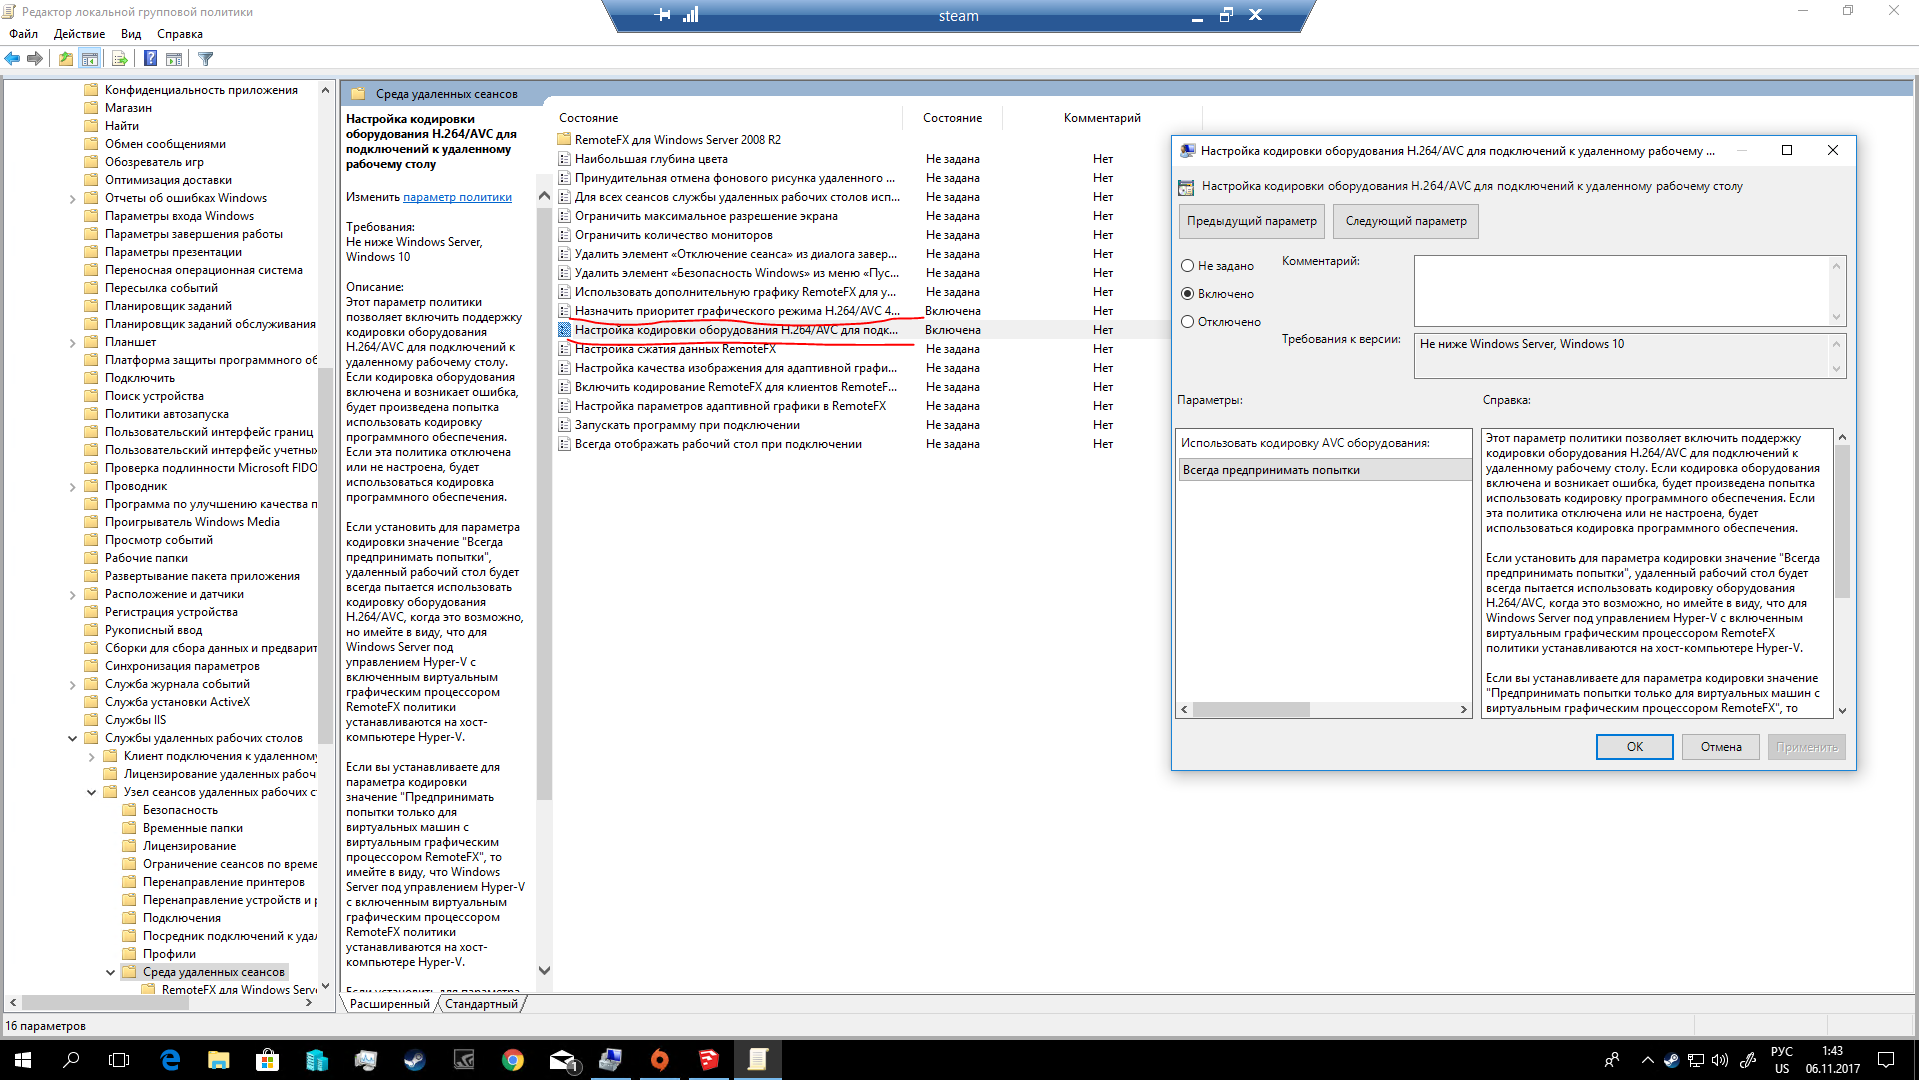
Task: Open File Explorer from the taskbar
Action: (219, 1060)
